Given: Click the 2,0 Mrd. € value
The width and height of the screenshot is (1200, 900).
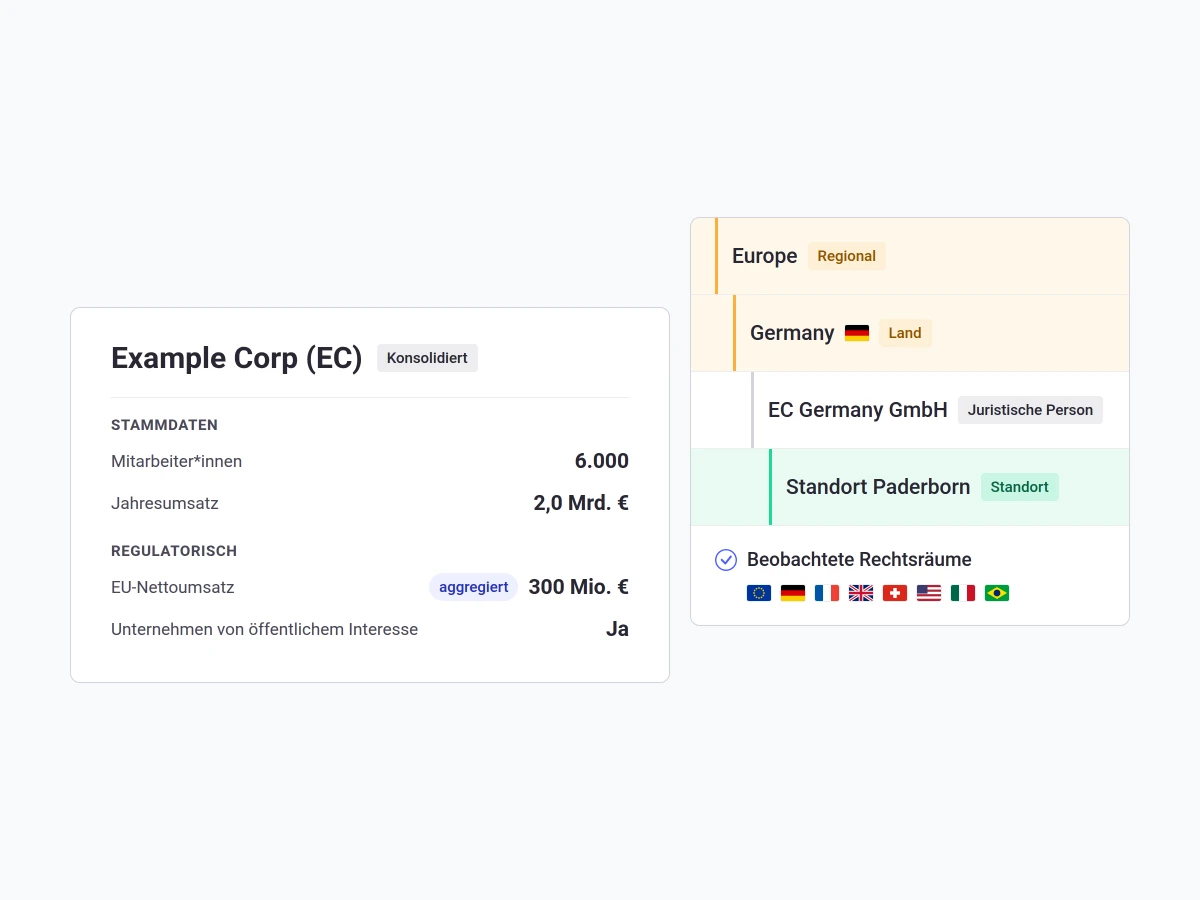Looking at the screenshot, I should tap(581, 503).
